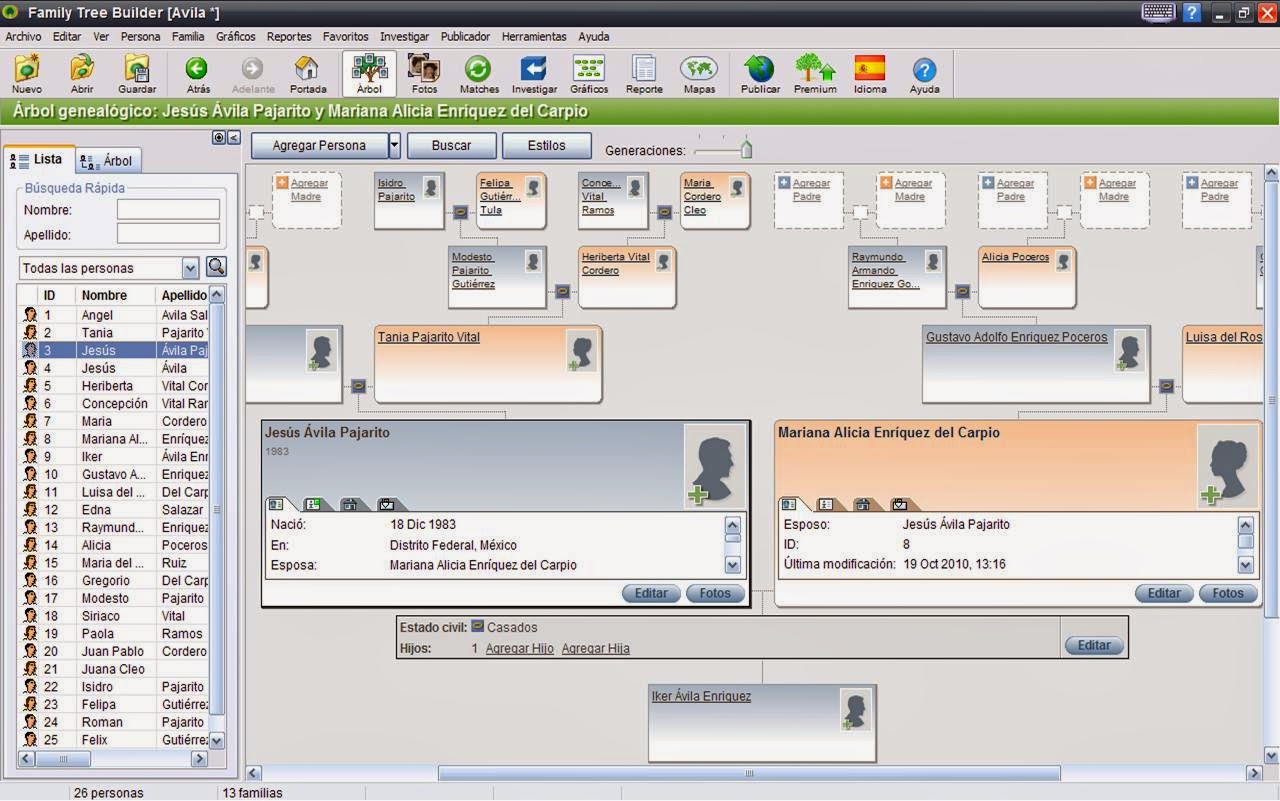Save the tree with Guardar
This screenshot has height=801, width=1280.
point(137,73)
